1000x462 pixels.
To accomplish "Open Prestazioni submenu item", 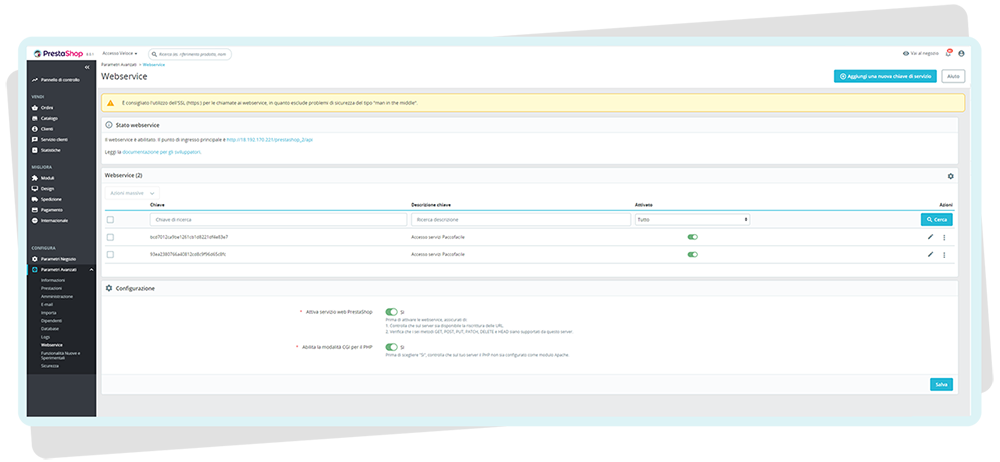I will 51,288.
